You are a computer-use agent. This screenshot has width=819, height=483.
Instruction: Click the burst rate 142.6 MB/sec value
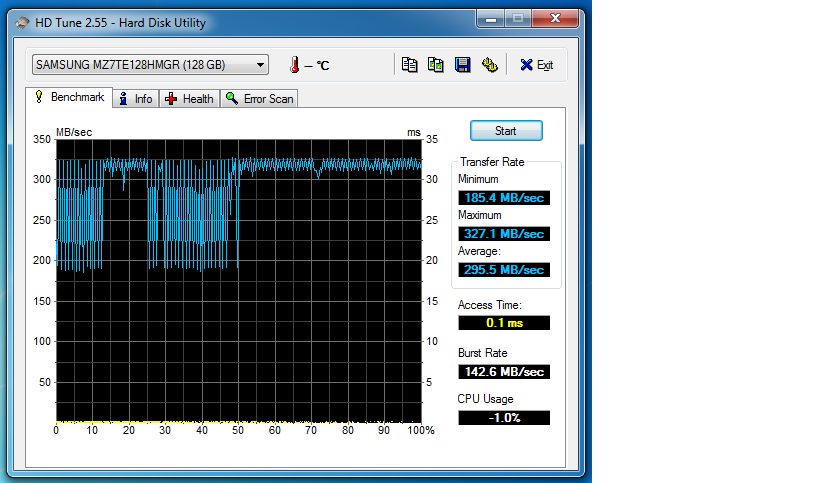pyautogui.click(x=504, y=372)
